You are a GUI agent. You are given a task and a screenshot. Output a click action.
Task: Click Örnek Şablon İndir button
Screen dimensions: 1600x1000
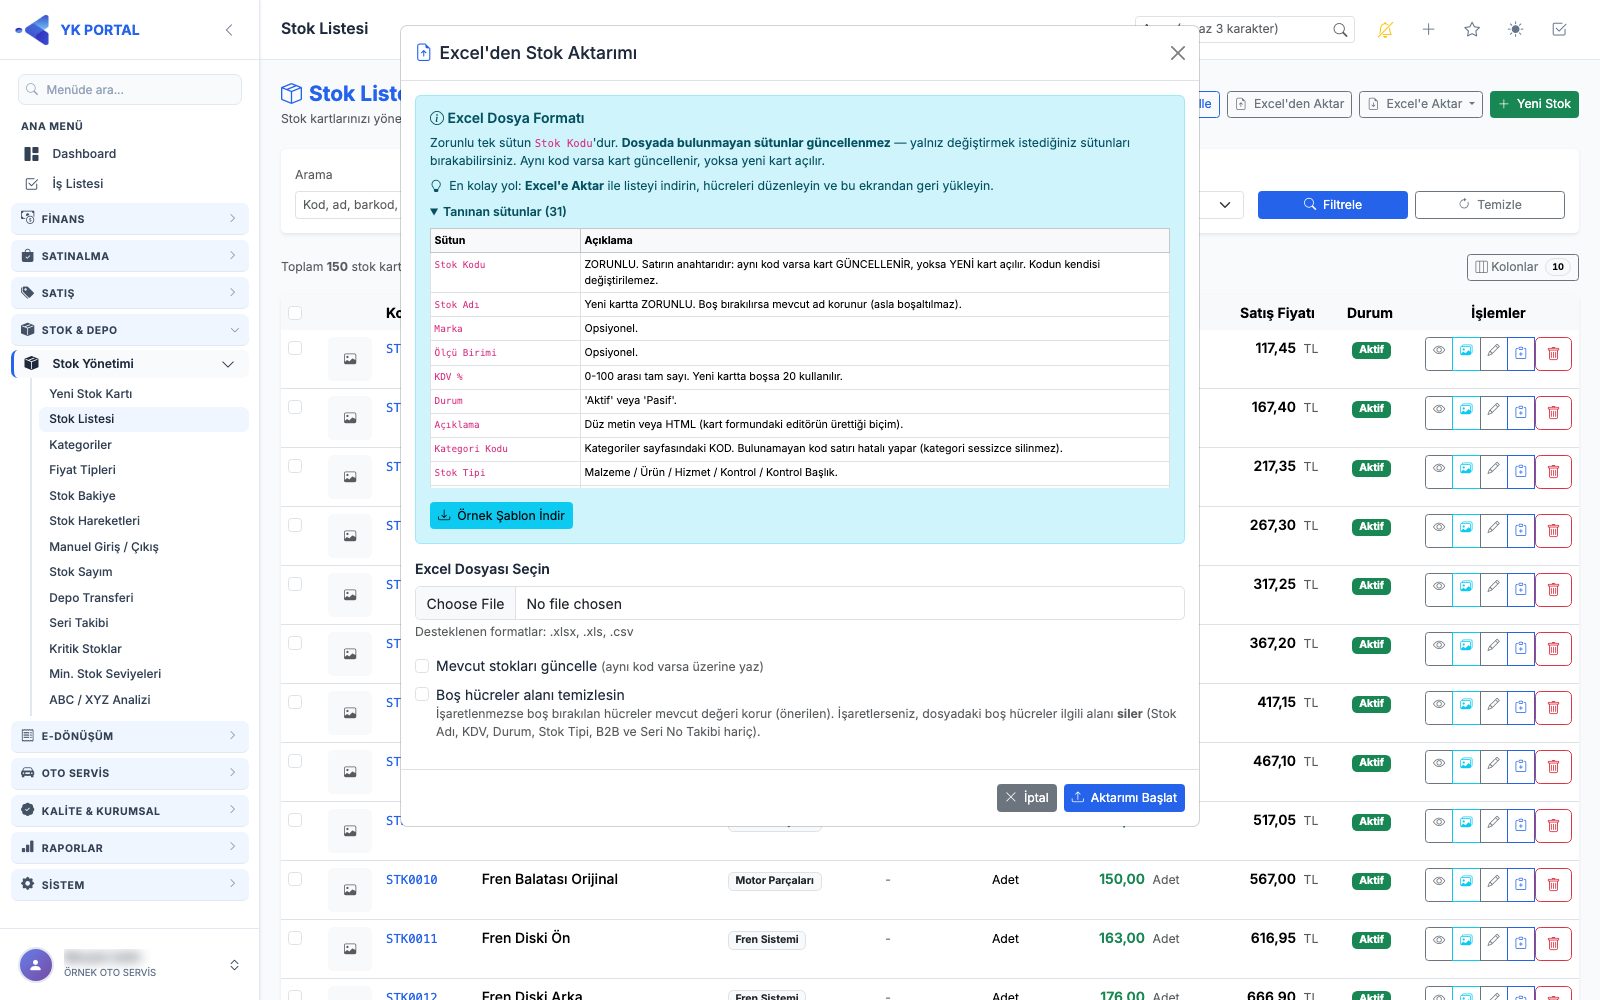[x=501, y=515]
